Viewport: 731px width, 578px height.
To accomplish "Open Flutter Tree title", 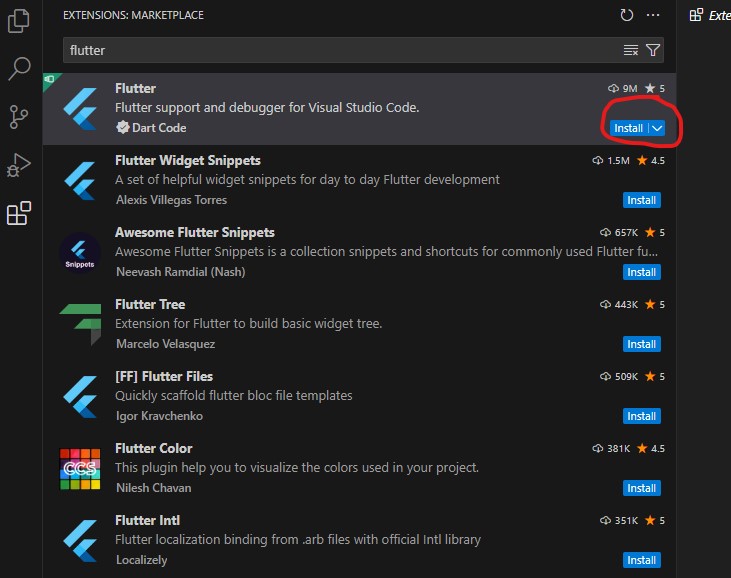I will [150, 304].
